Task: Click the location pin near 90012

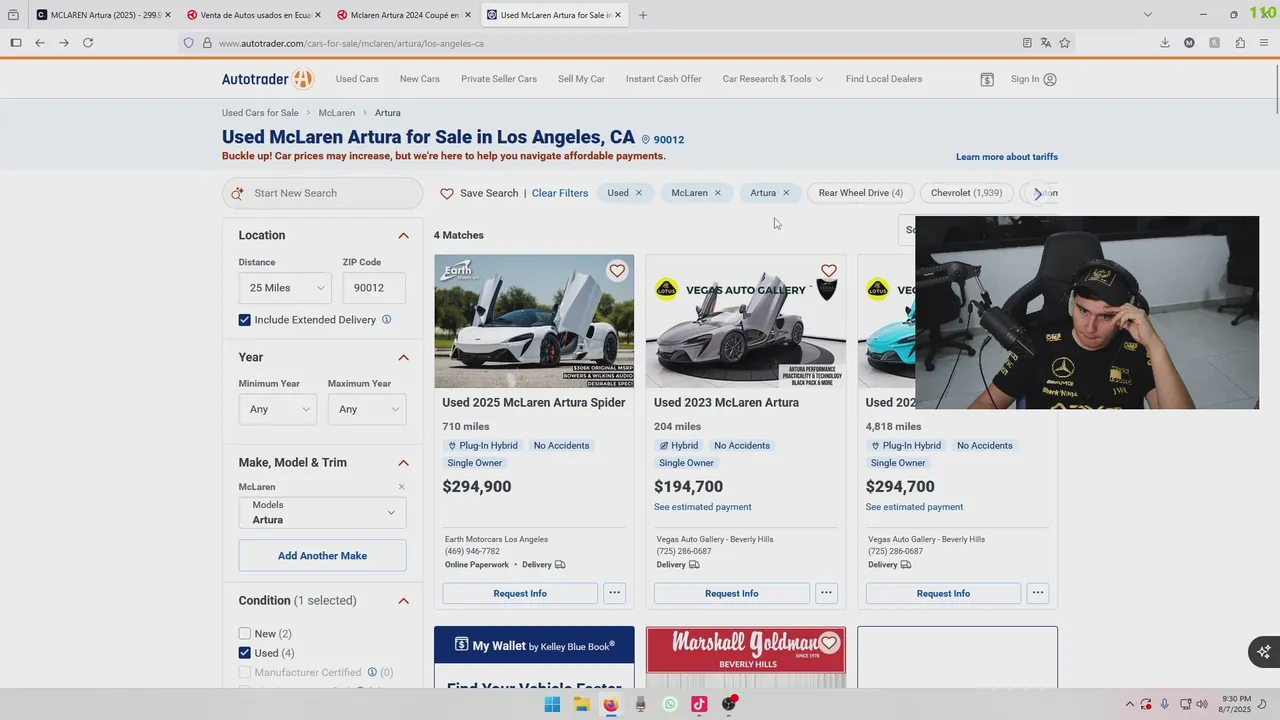Action: click(x=646, y=140)
